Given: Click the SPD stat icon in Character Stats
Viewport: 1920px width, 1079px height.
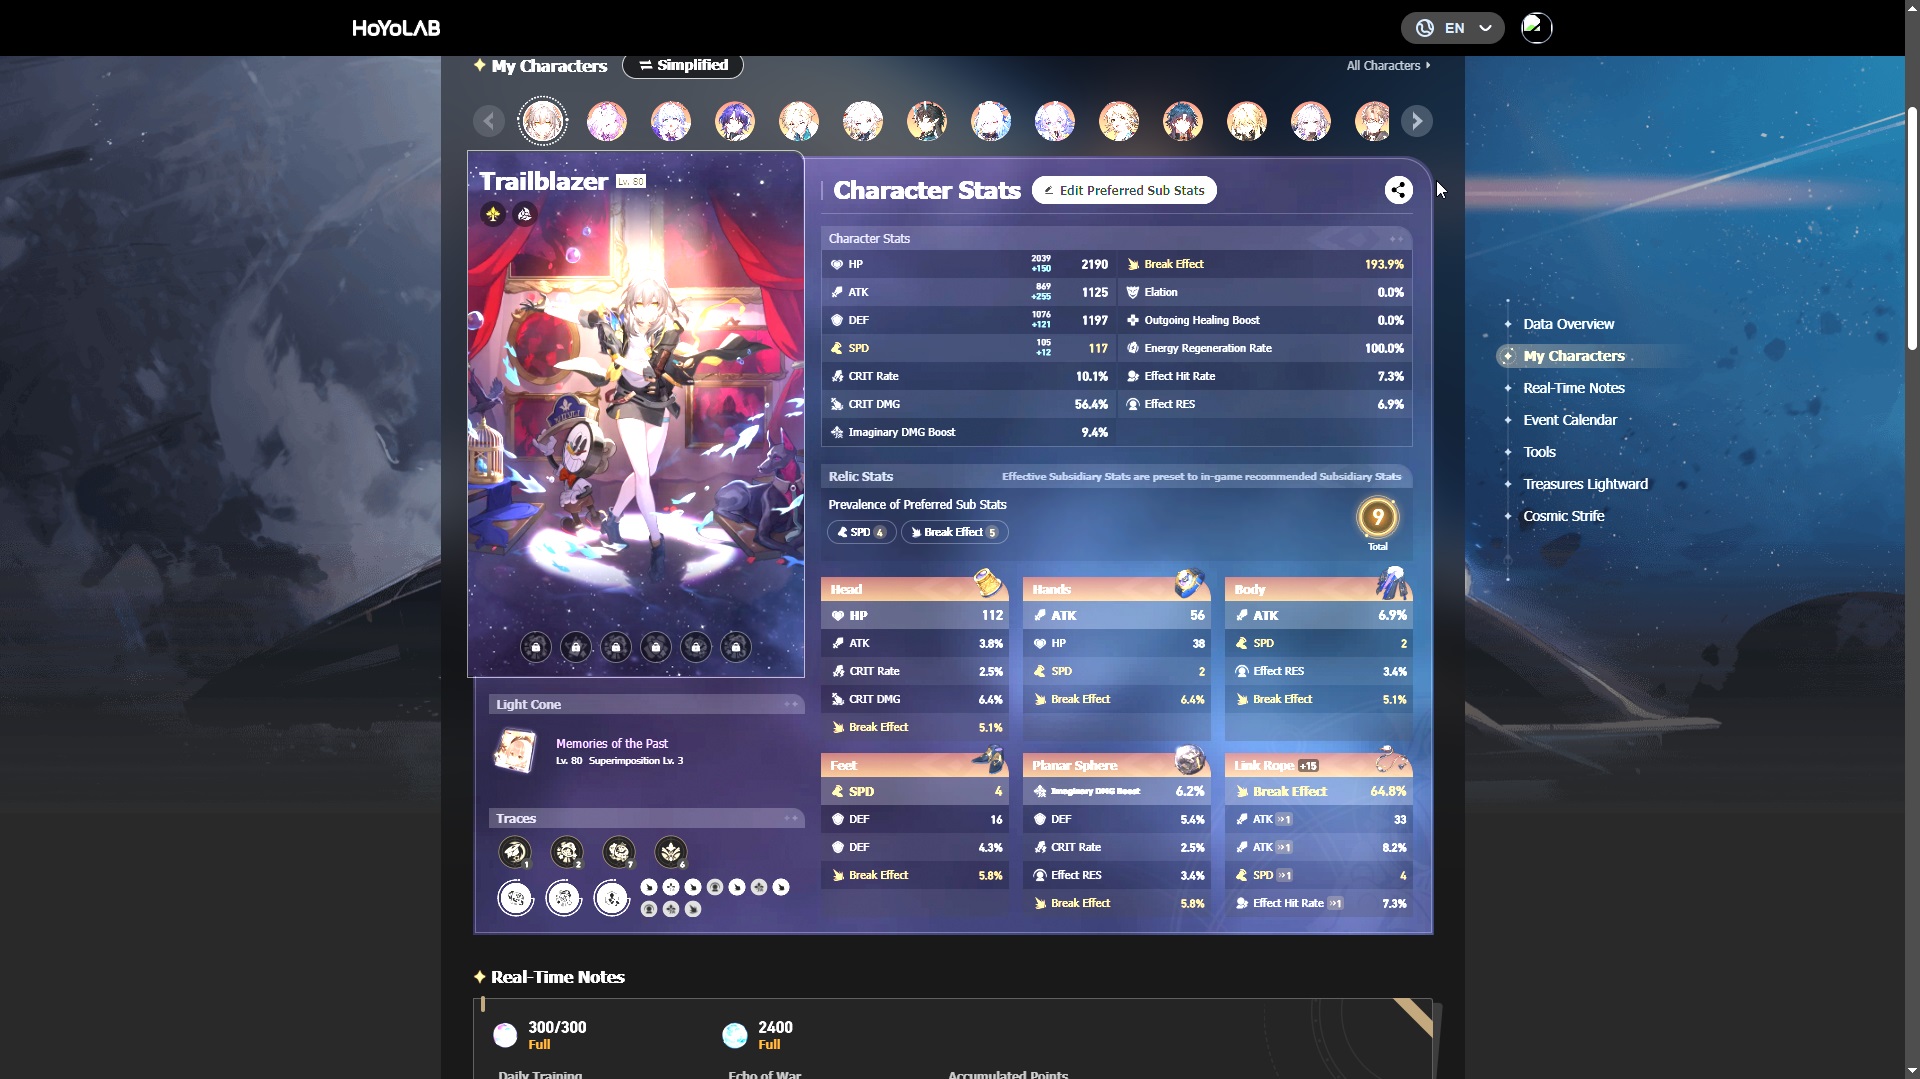Looking at the screenshot, I should pyautogui.click(x=837, y=348).
